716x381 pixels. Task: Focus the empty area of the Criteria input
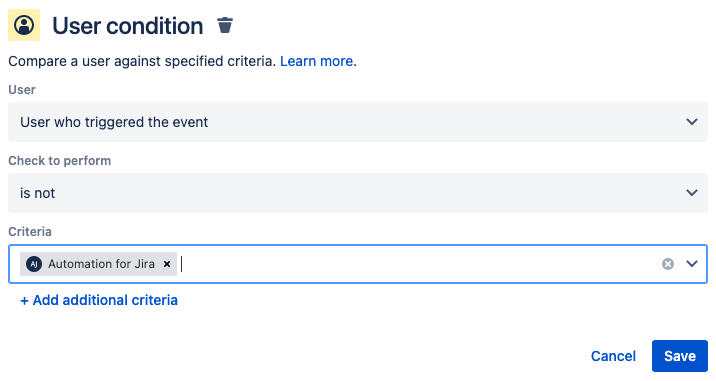click(x=418, y=264)
